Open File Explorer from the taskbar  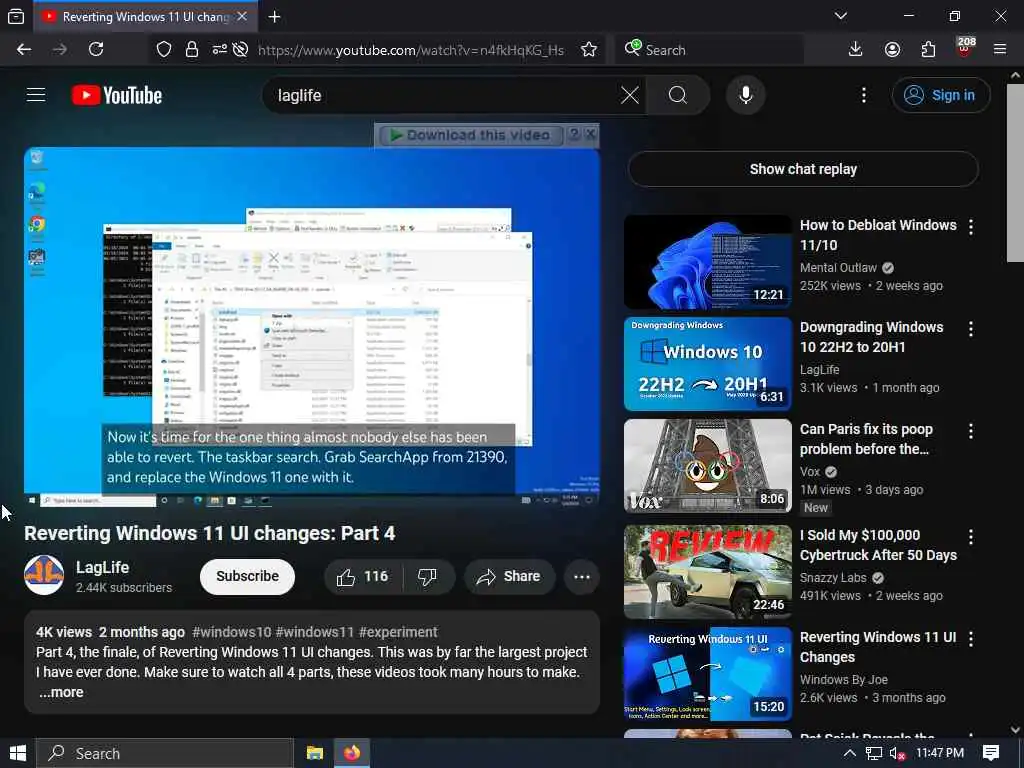click(315, 753)
